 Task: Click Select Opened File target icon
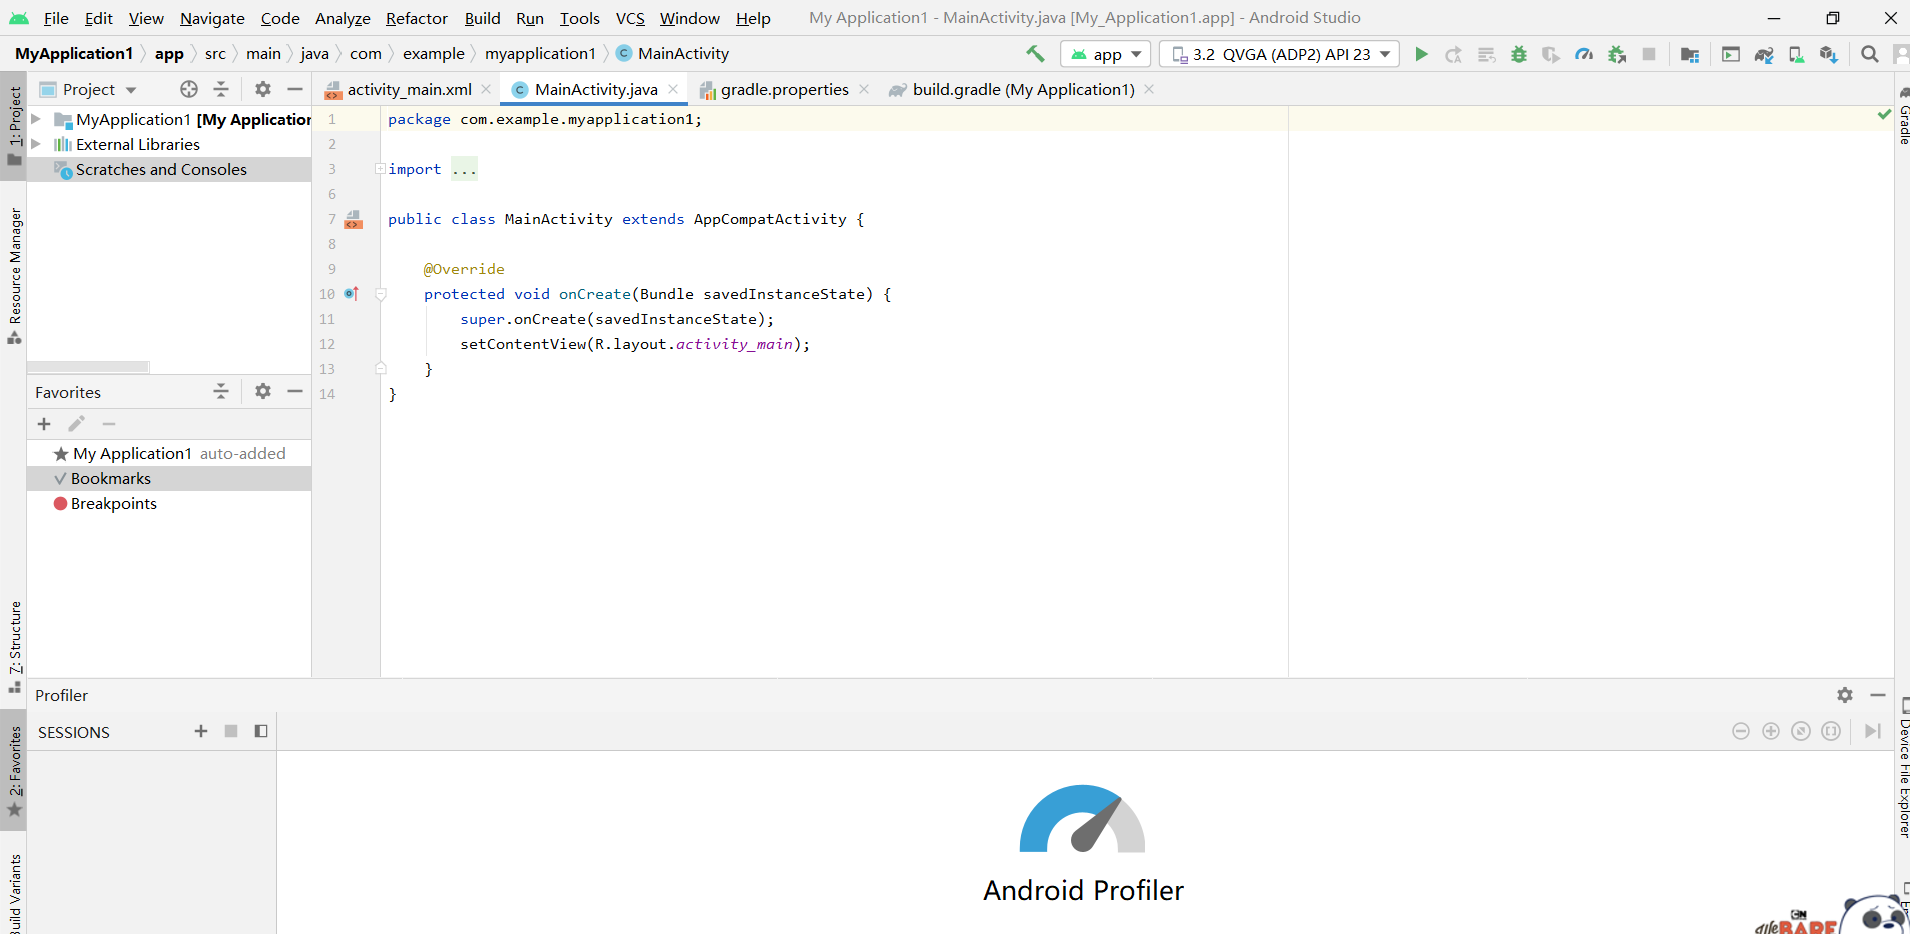click(189, 89)
